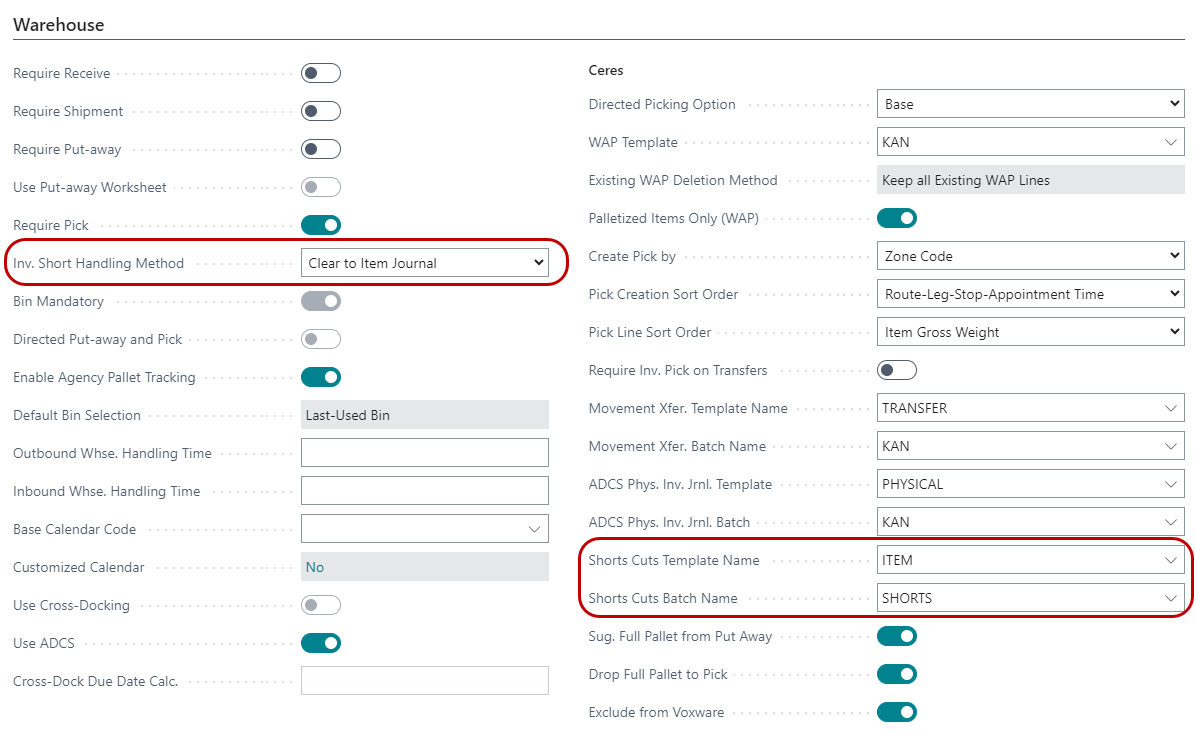Open Inv. Short Handling Method dropdown

[x=425, y=263]
